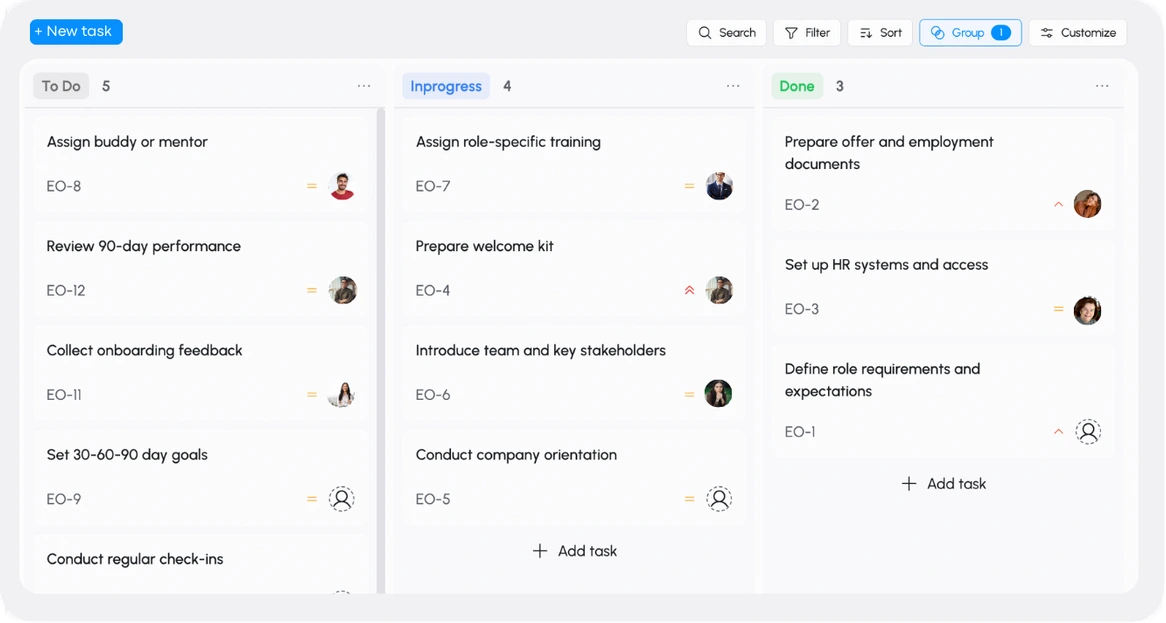Image resolution: width=1166 pixels, height=623 pixels.
Task: Click Add task in the Inprogress column
Action: pos(575,551)
